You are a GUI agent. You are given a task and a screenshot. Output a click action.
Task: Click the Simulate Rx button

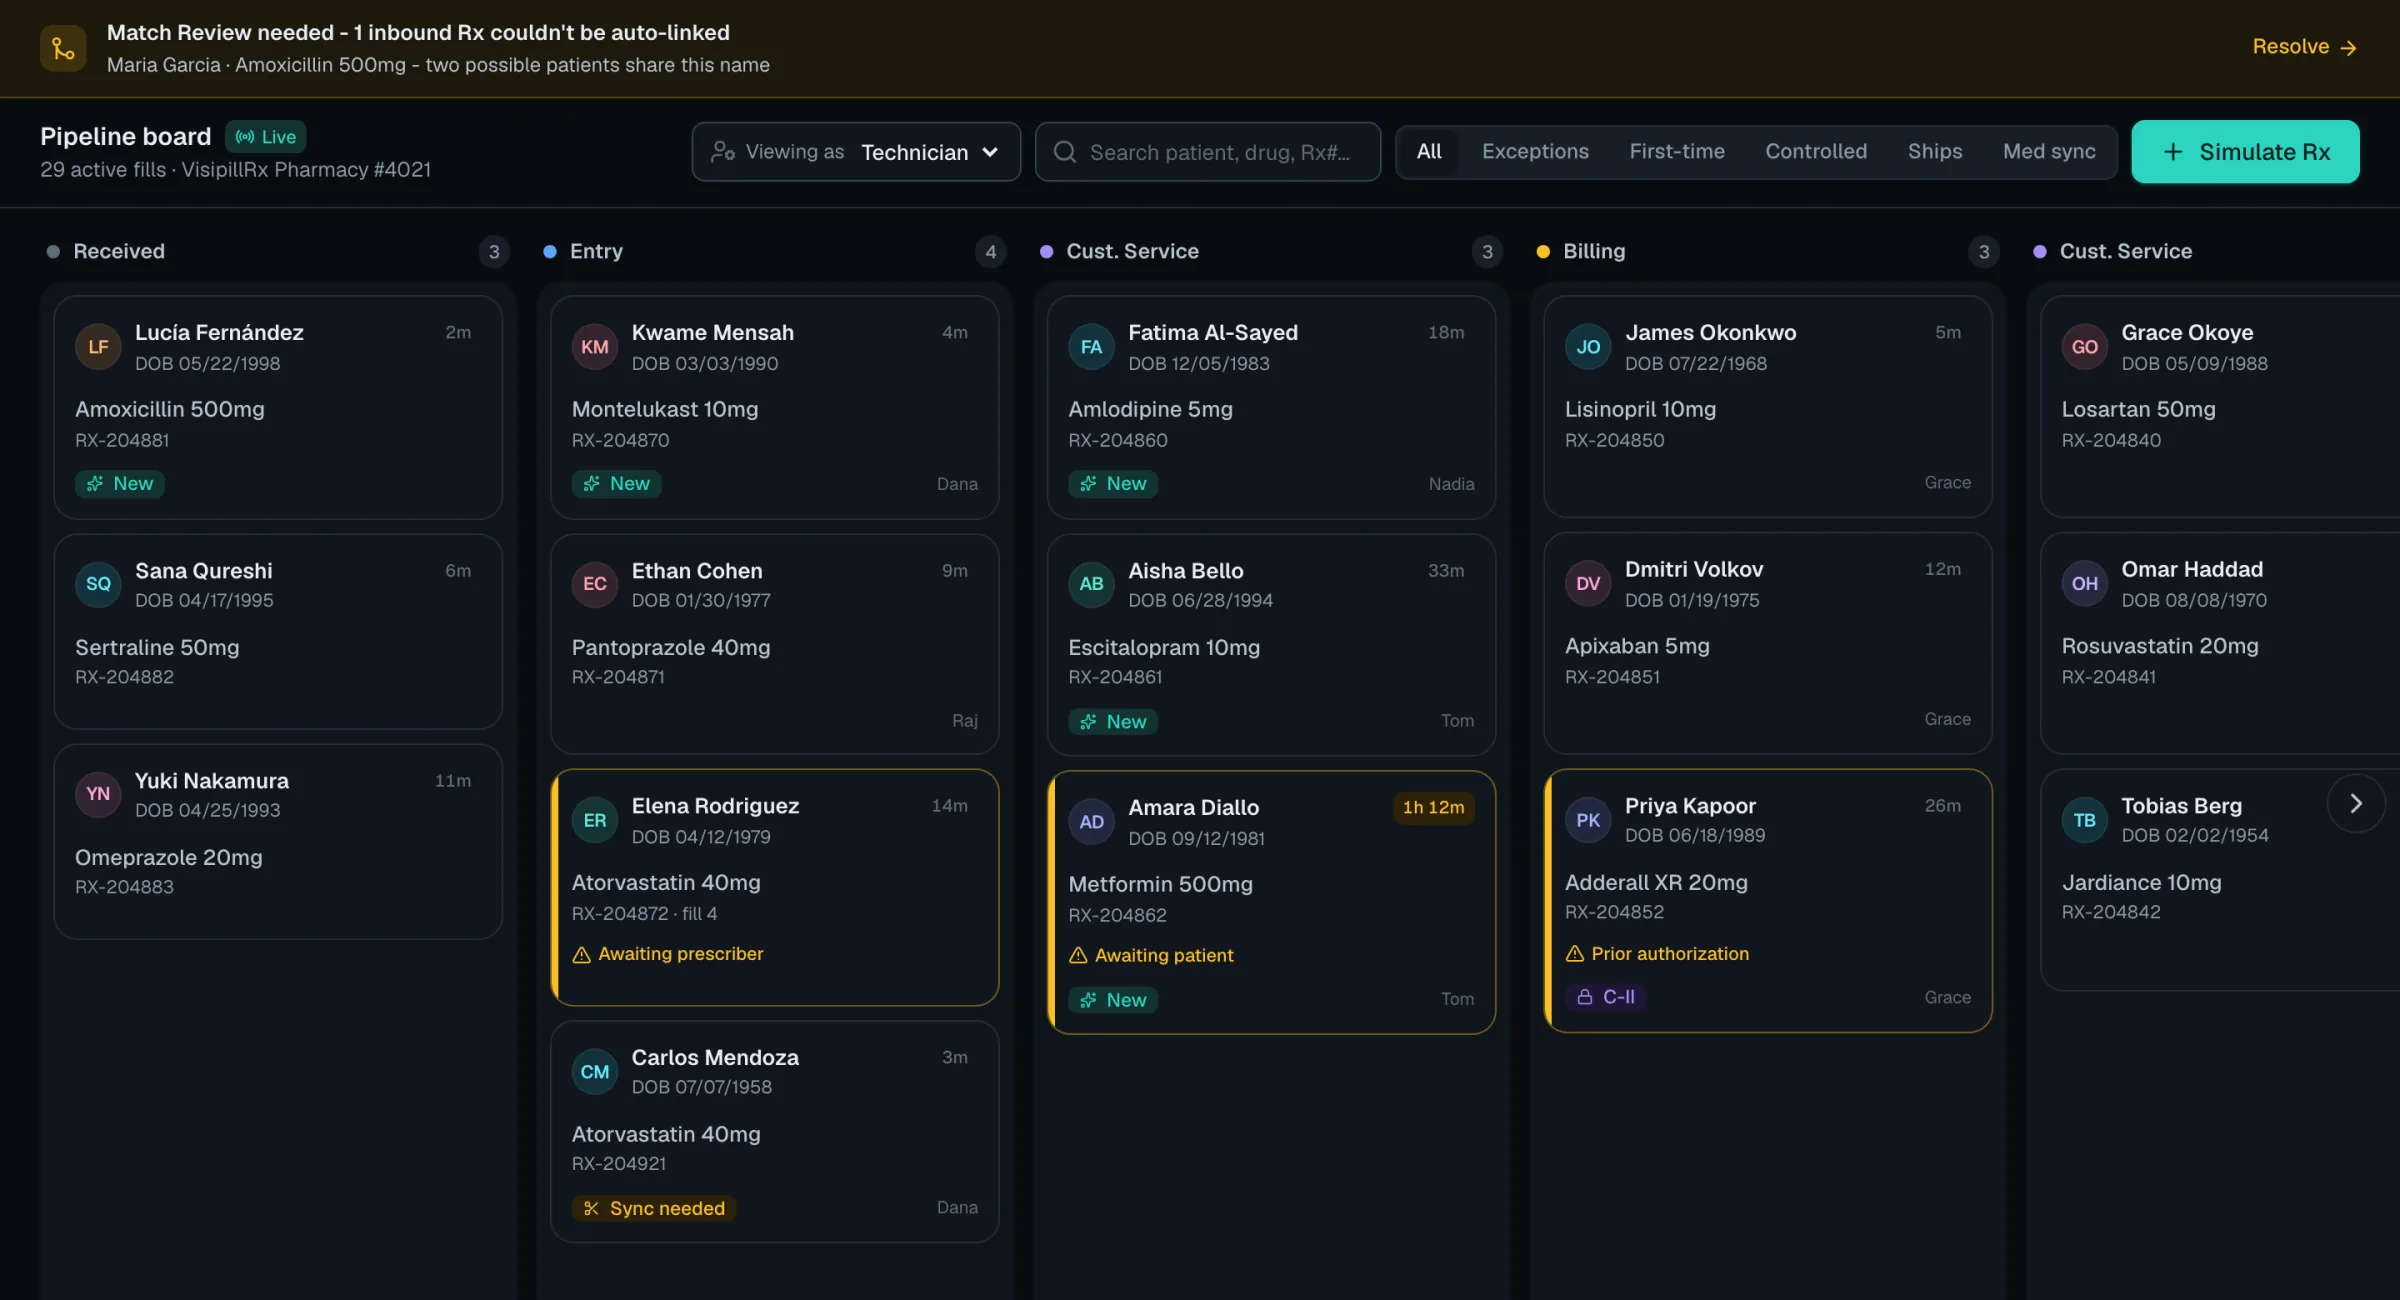tap(2245, 152)
